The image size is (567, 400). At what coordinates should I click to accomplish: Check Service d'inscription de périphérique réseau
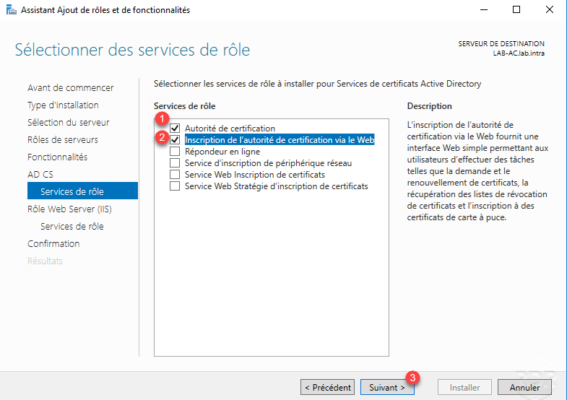pos(175,163)
